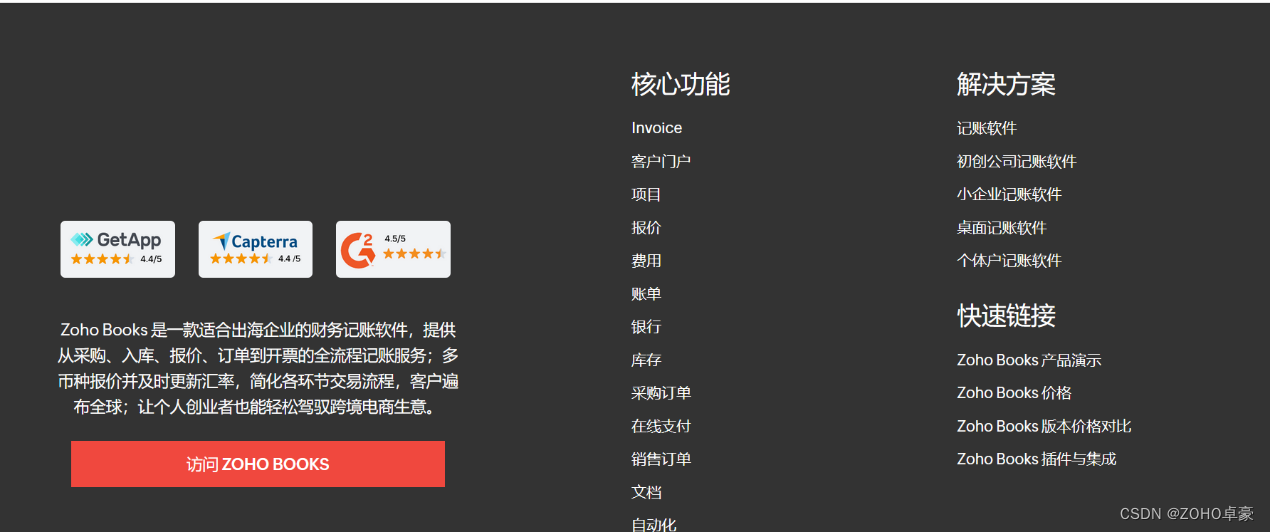Go to the 项目 feature page
The height and width of the screenshot is (532, 1270).
[646, 194]
